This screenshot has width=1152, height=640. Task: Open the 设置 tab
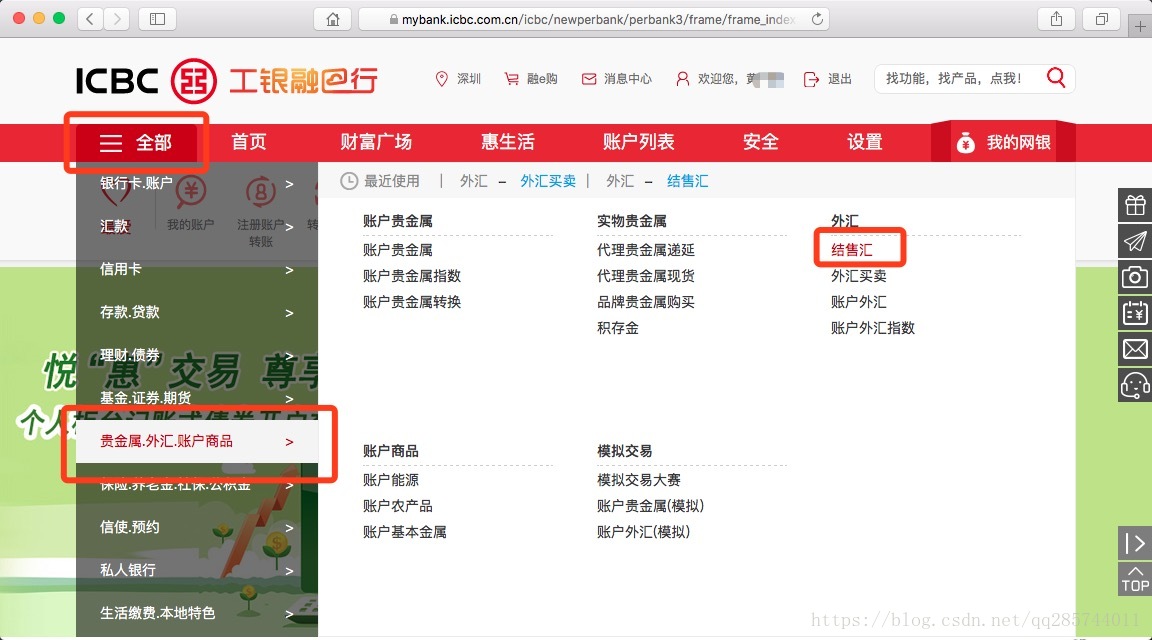coord(865,142)
